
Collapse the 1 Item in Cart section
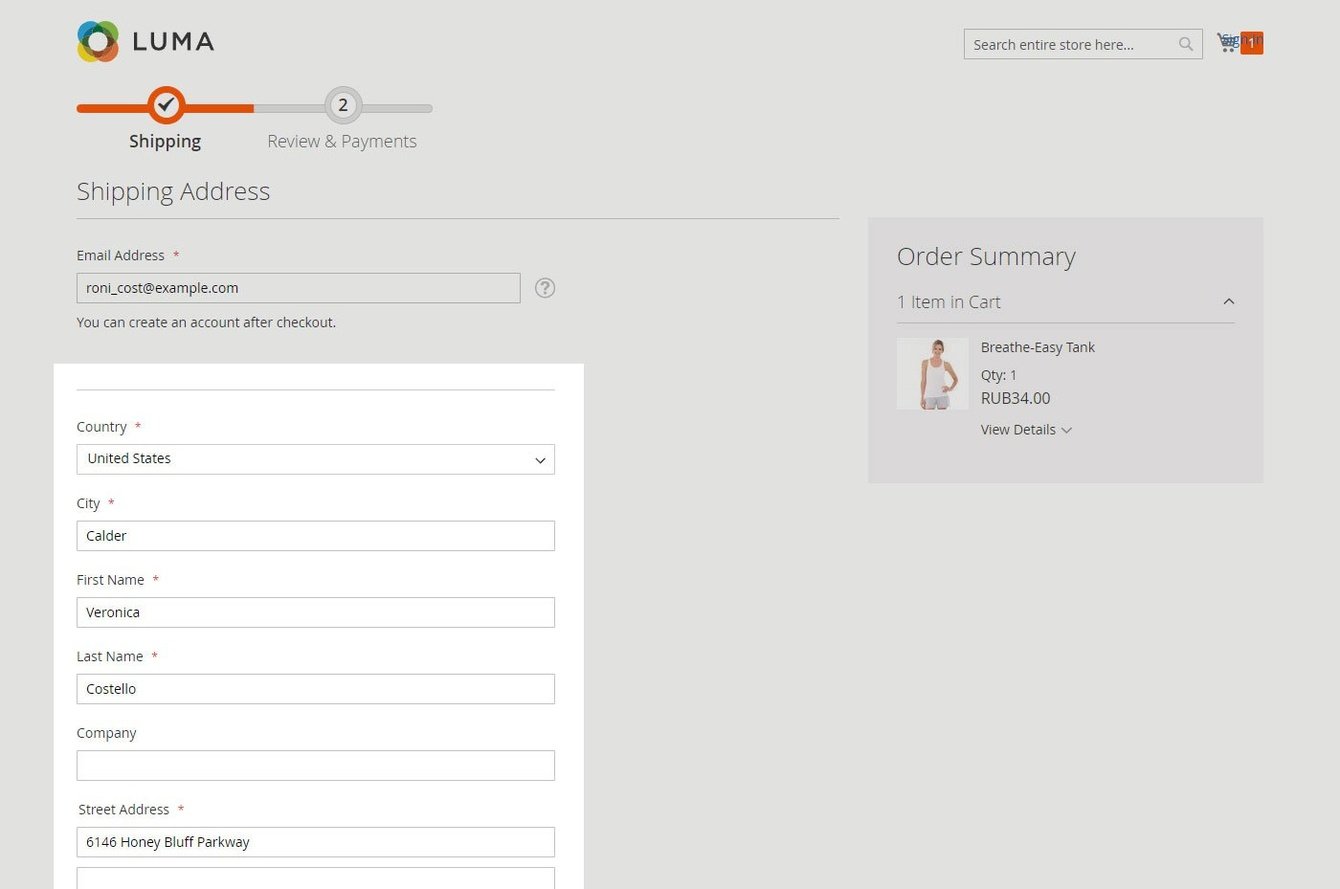click(1228, 302)
